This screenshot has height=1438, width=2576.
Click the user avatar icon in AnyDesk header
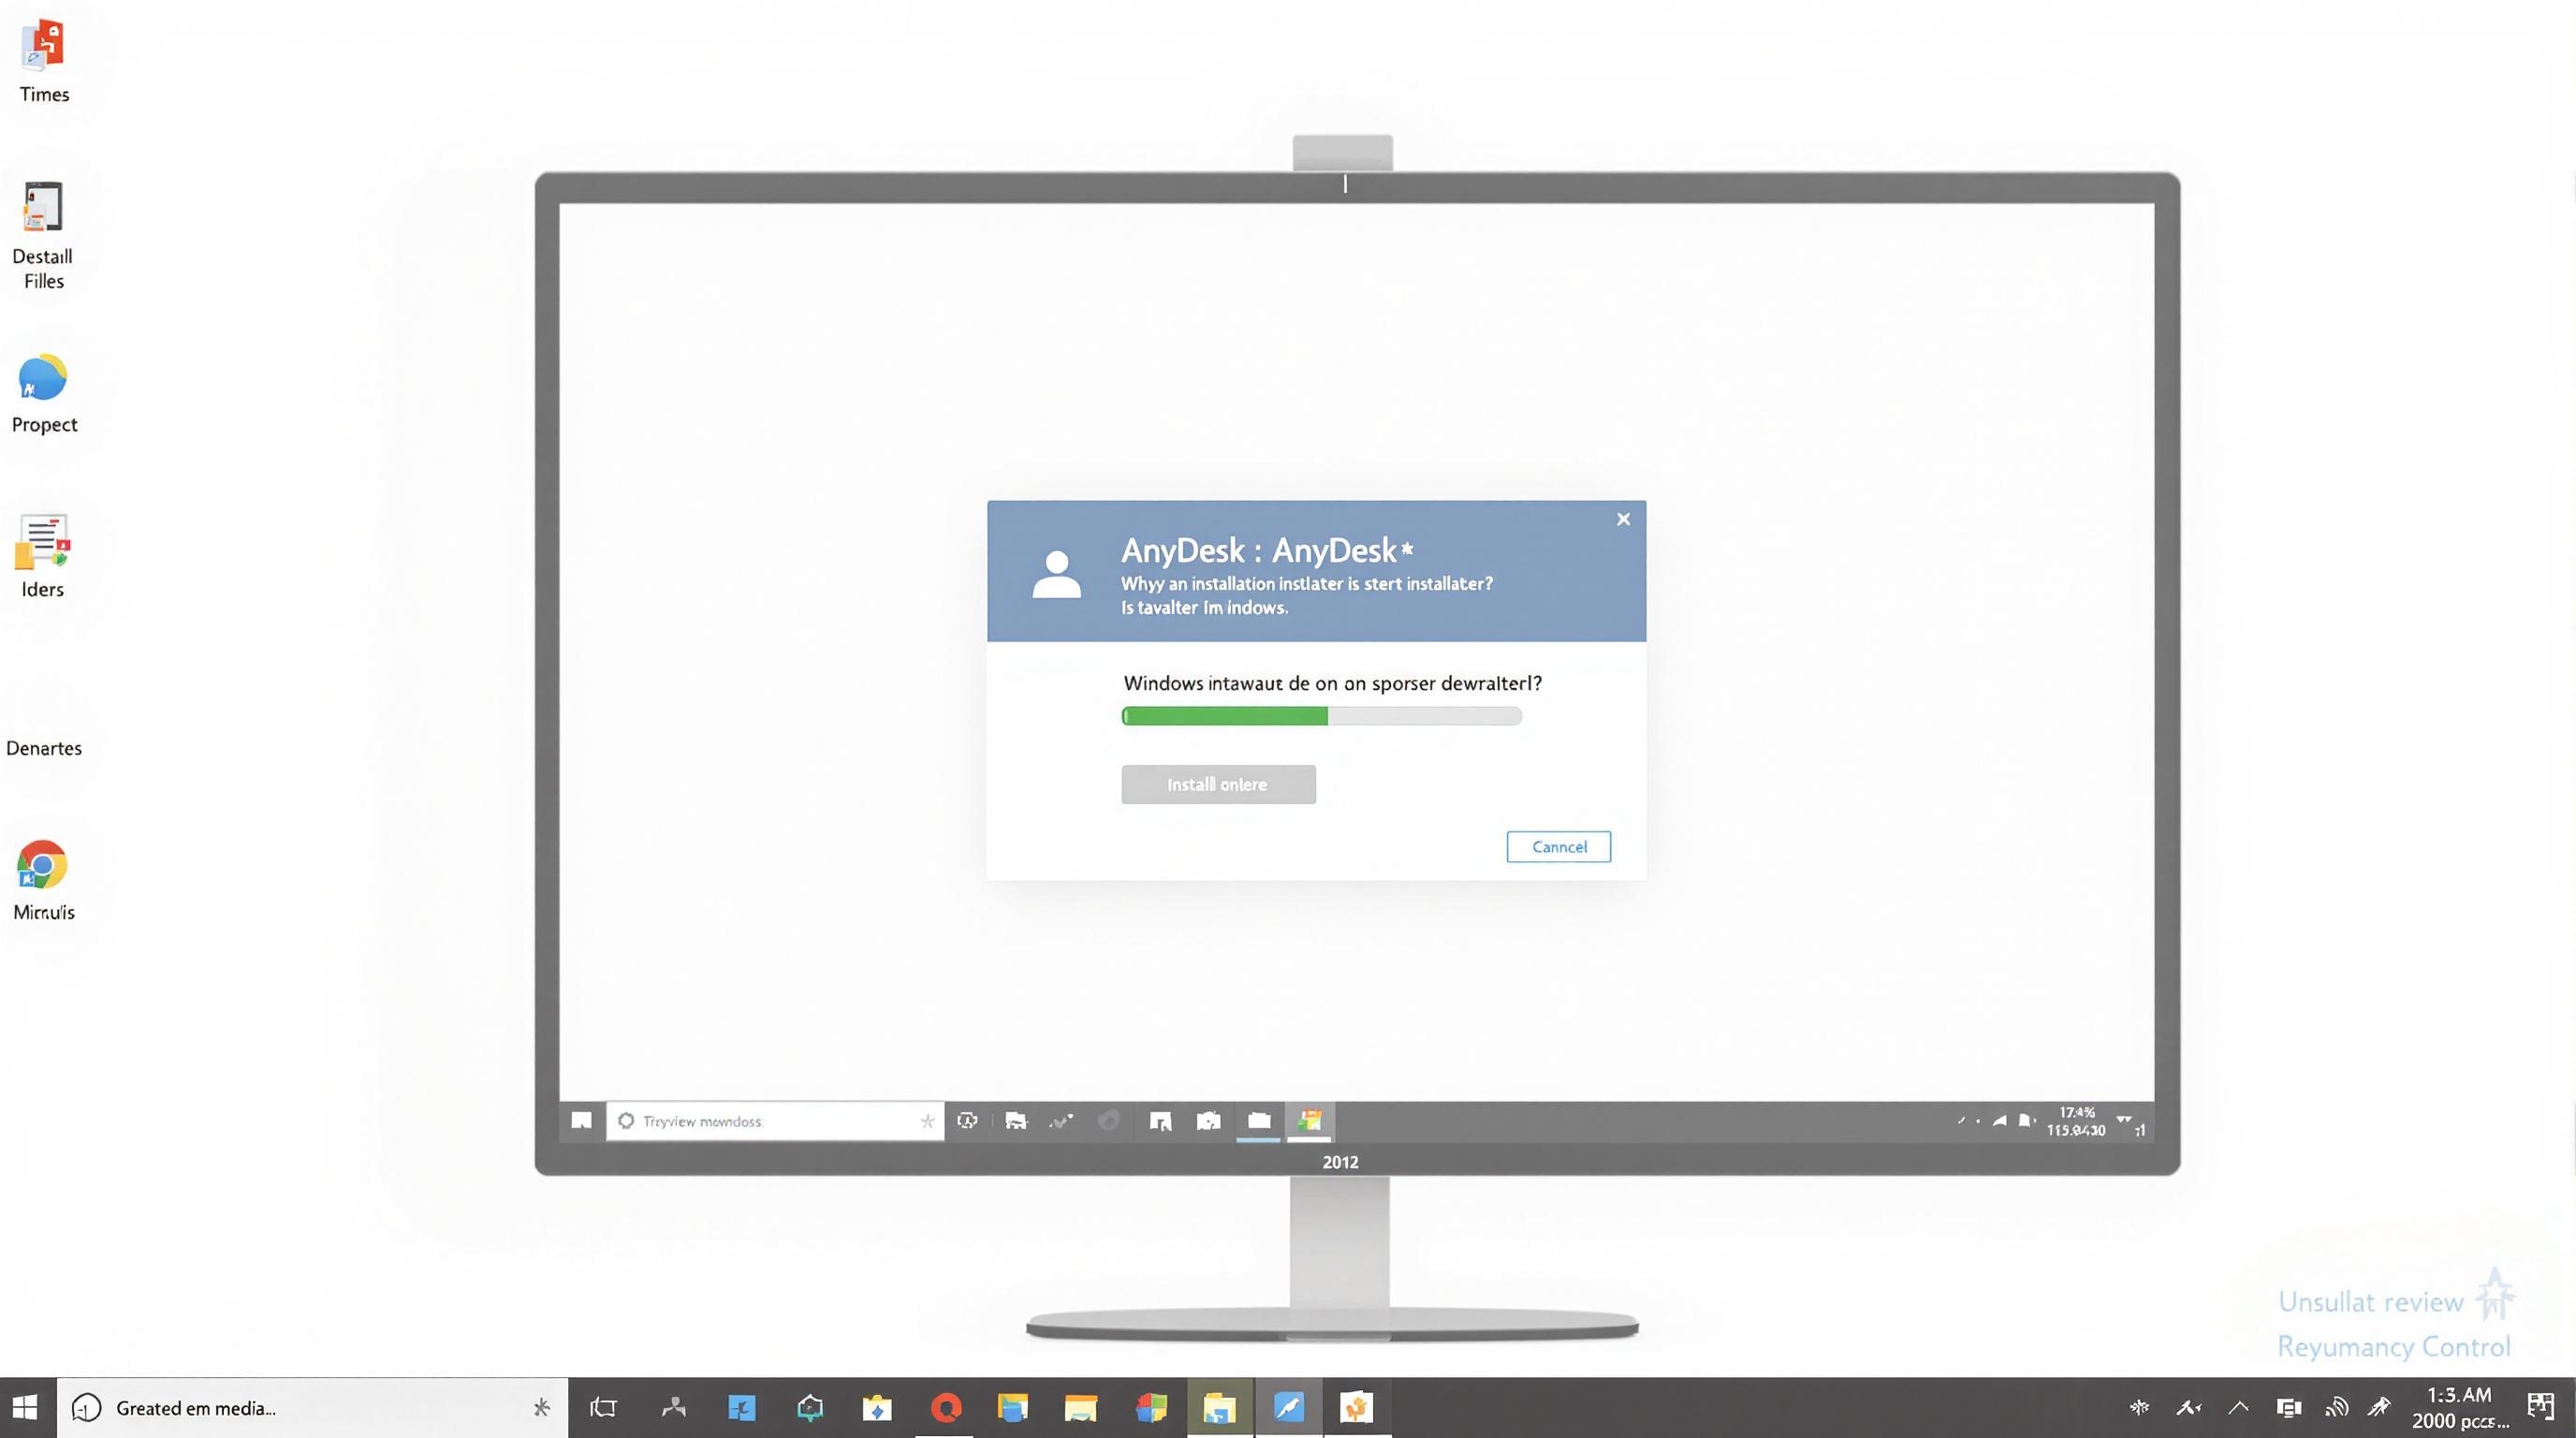coord(1056,574)
